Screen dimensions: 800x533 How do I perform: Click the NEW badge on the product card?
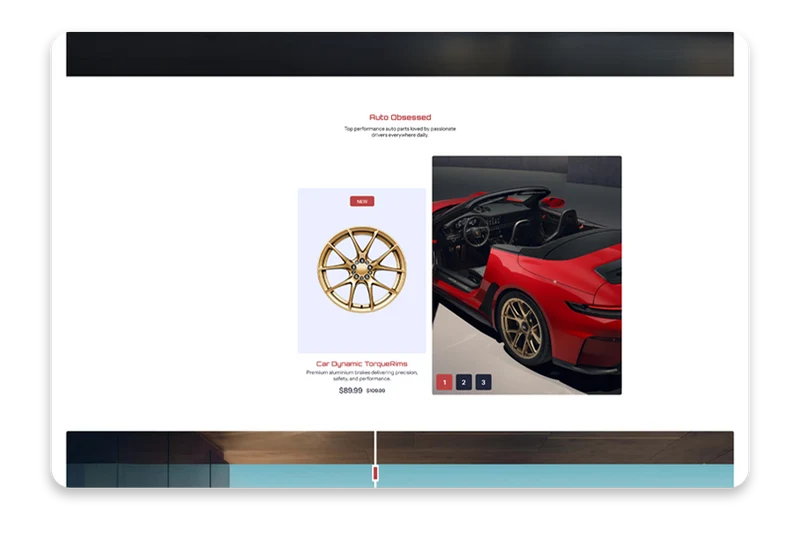point(362,201)
